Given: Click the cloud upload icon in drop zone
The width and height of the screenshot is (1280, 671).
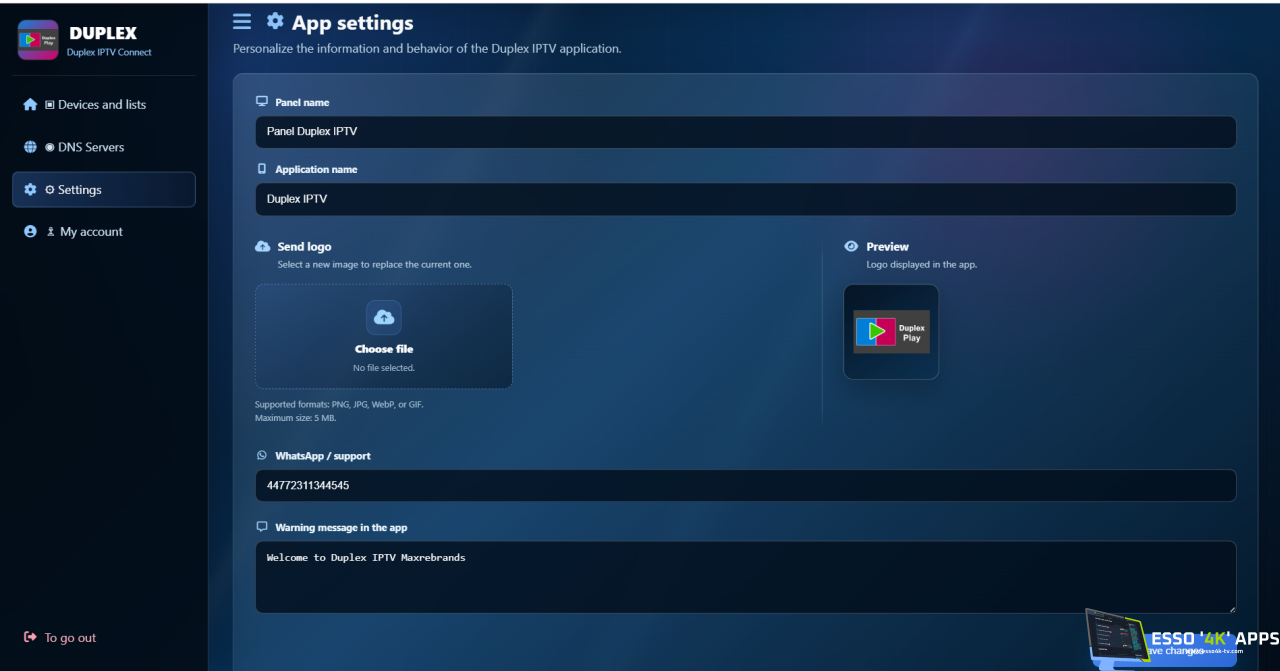Looking at the screenshot, I should click(x=384, y=317).
